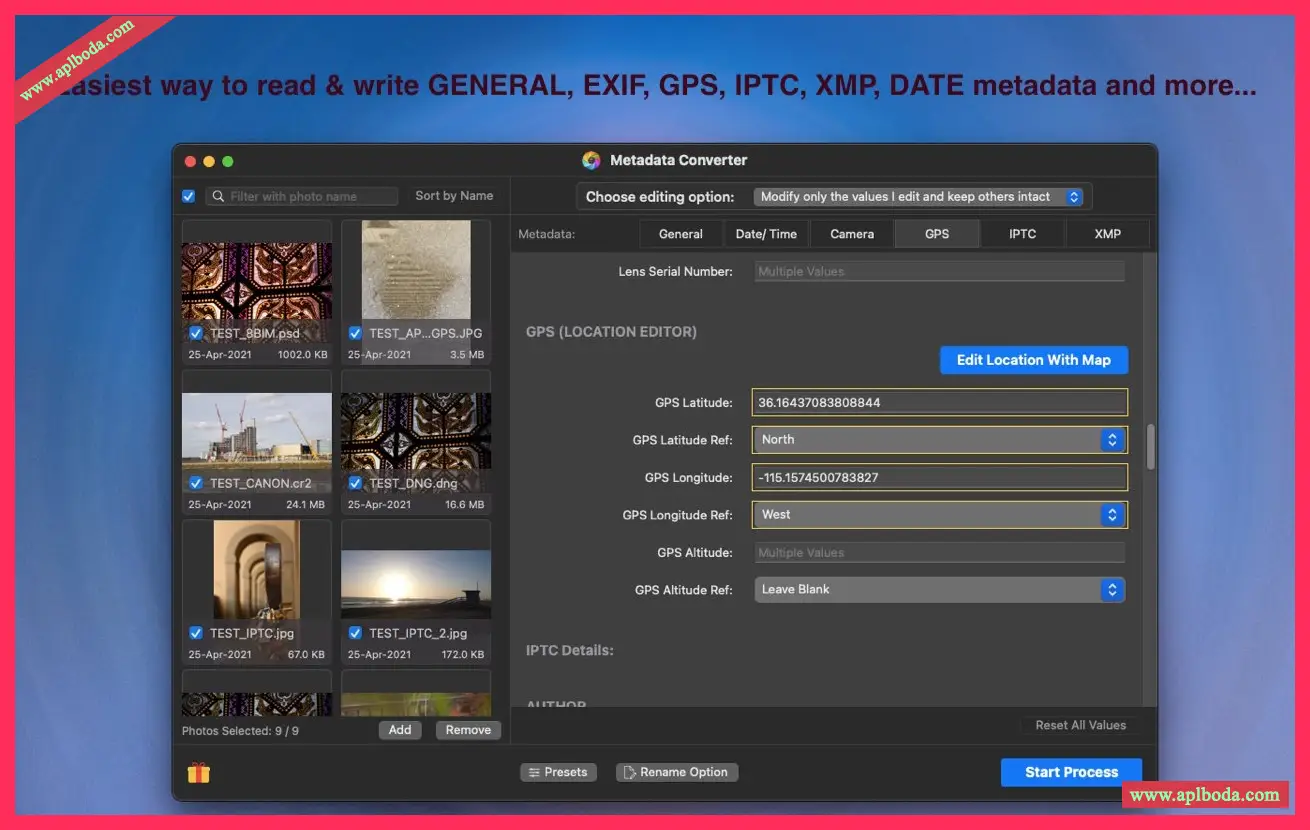1310x830 pixels.
Task: Open the Sort by Name menu
Action: point(454,196)
